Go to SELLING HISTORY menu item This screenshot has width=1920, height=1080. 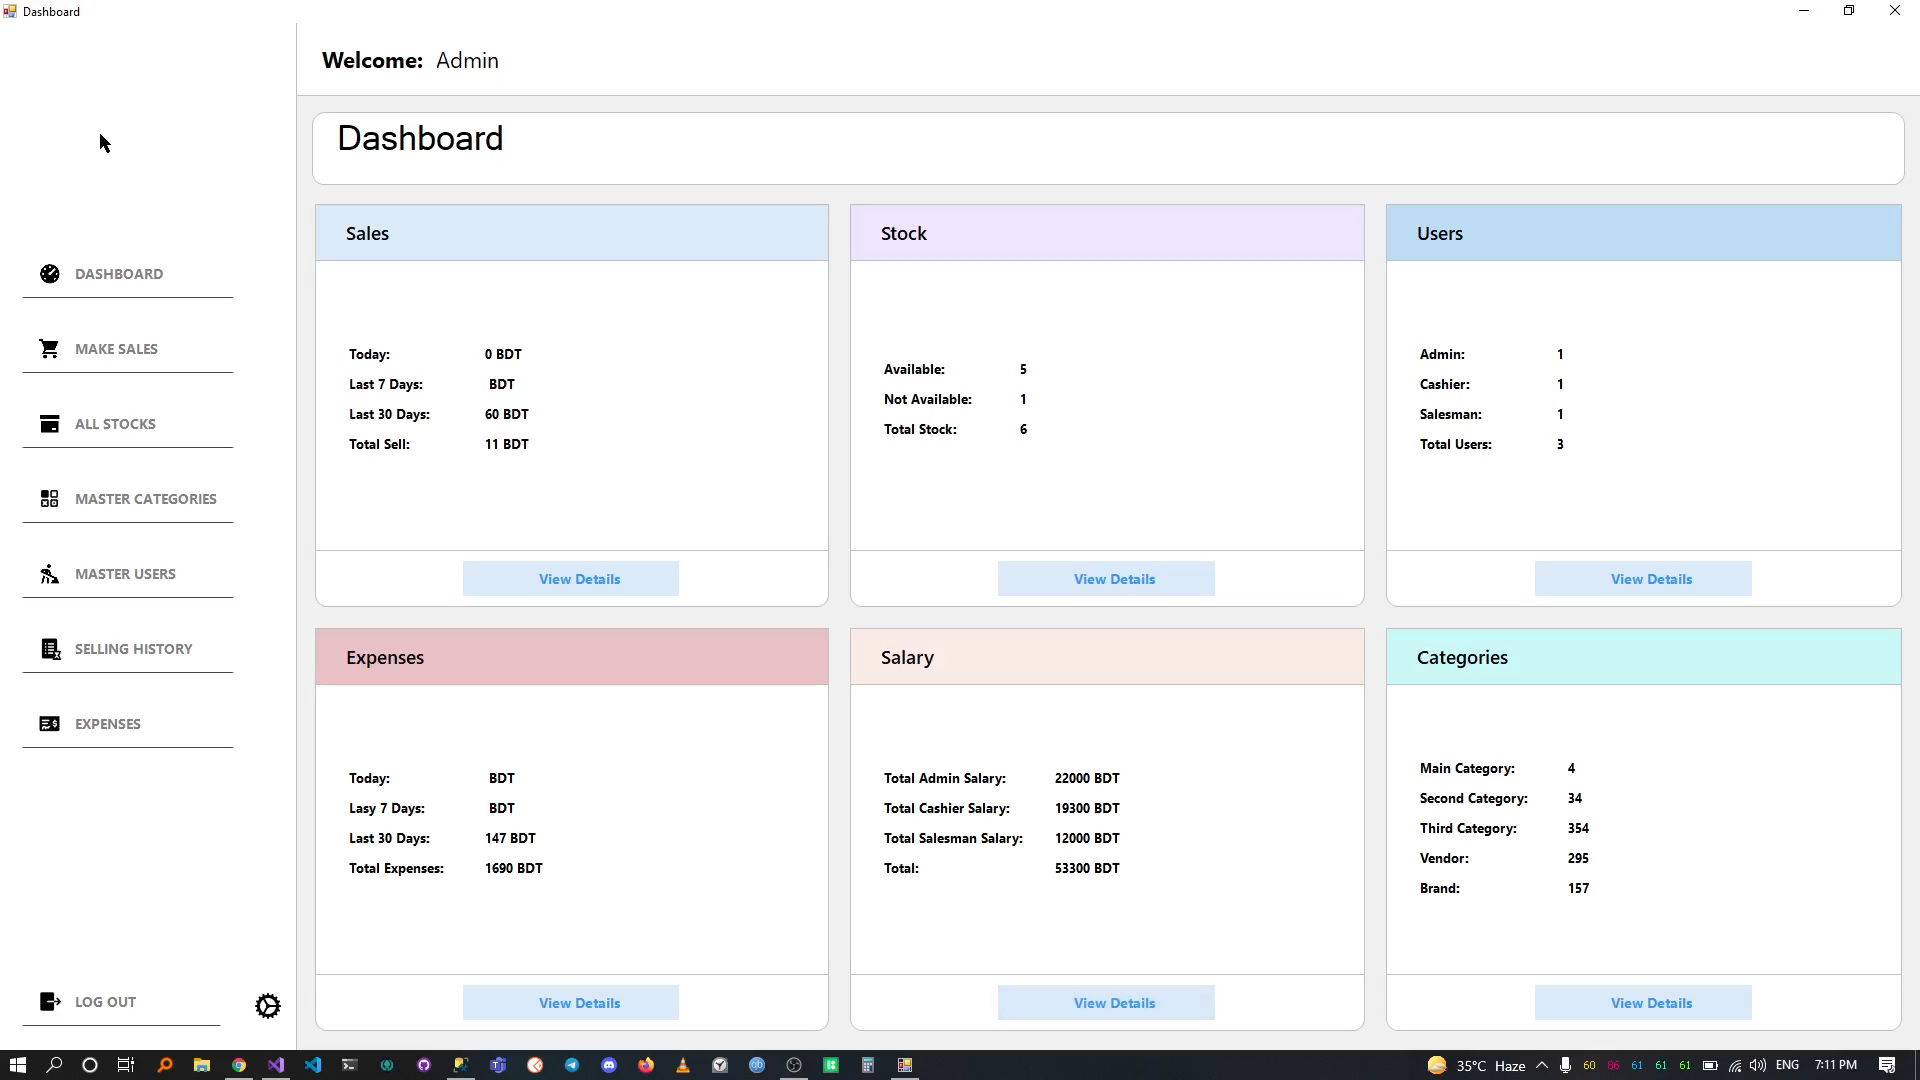[x=133, y=649]
